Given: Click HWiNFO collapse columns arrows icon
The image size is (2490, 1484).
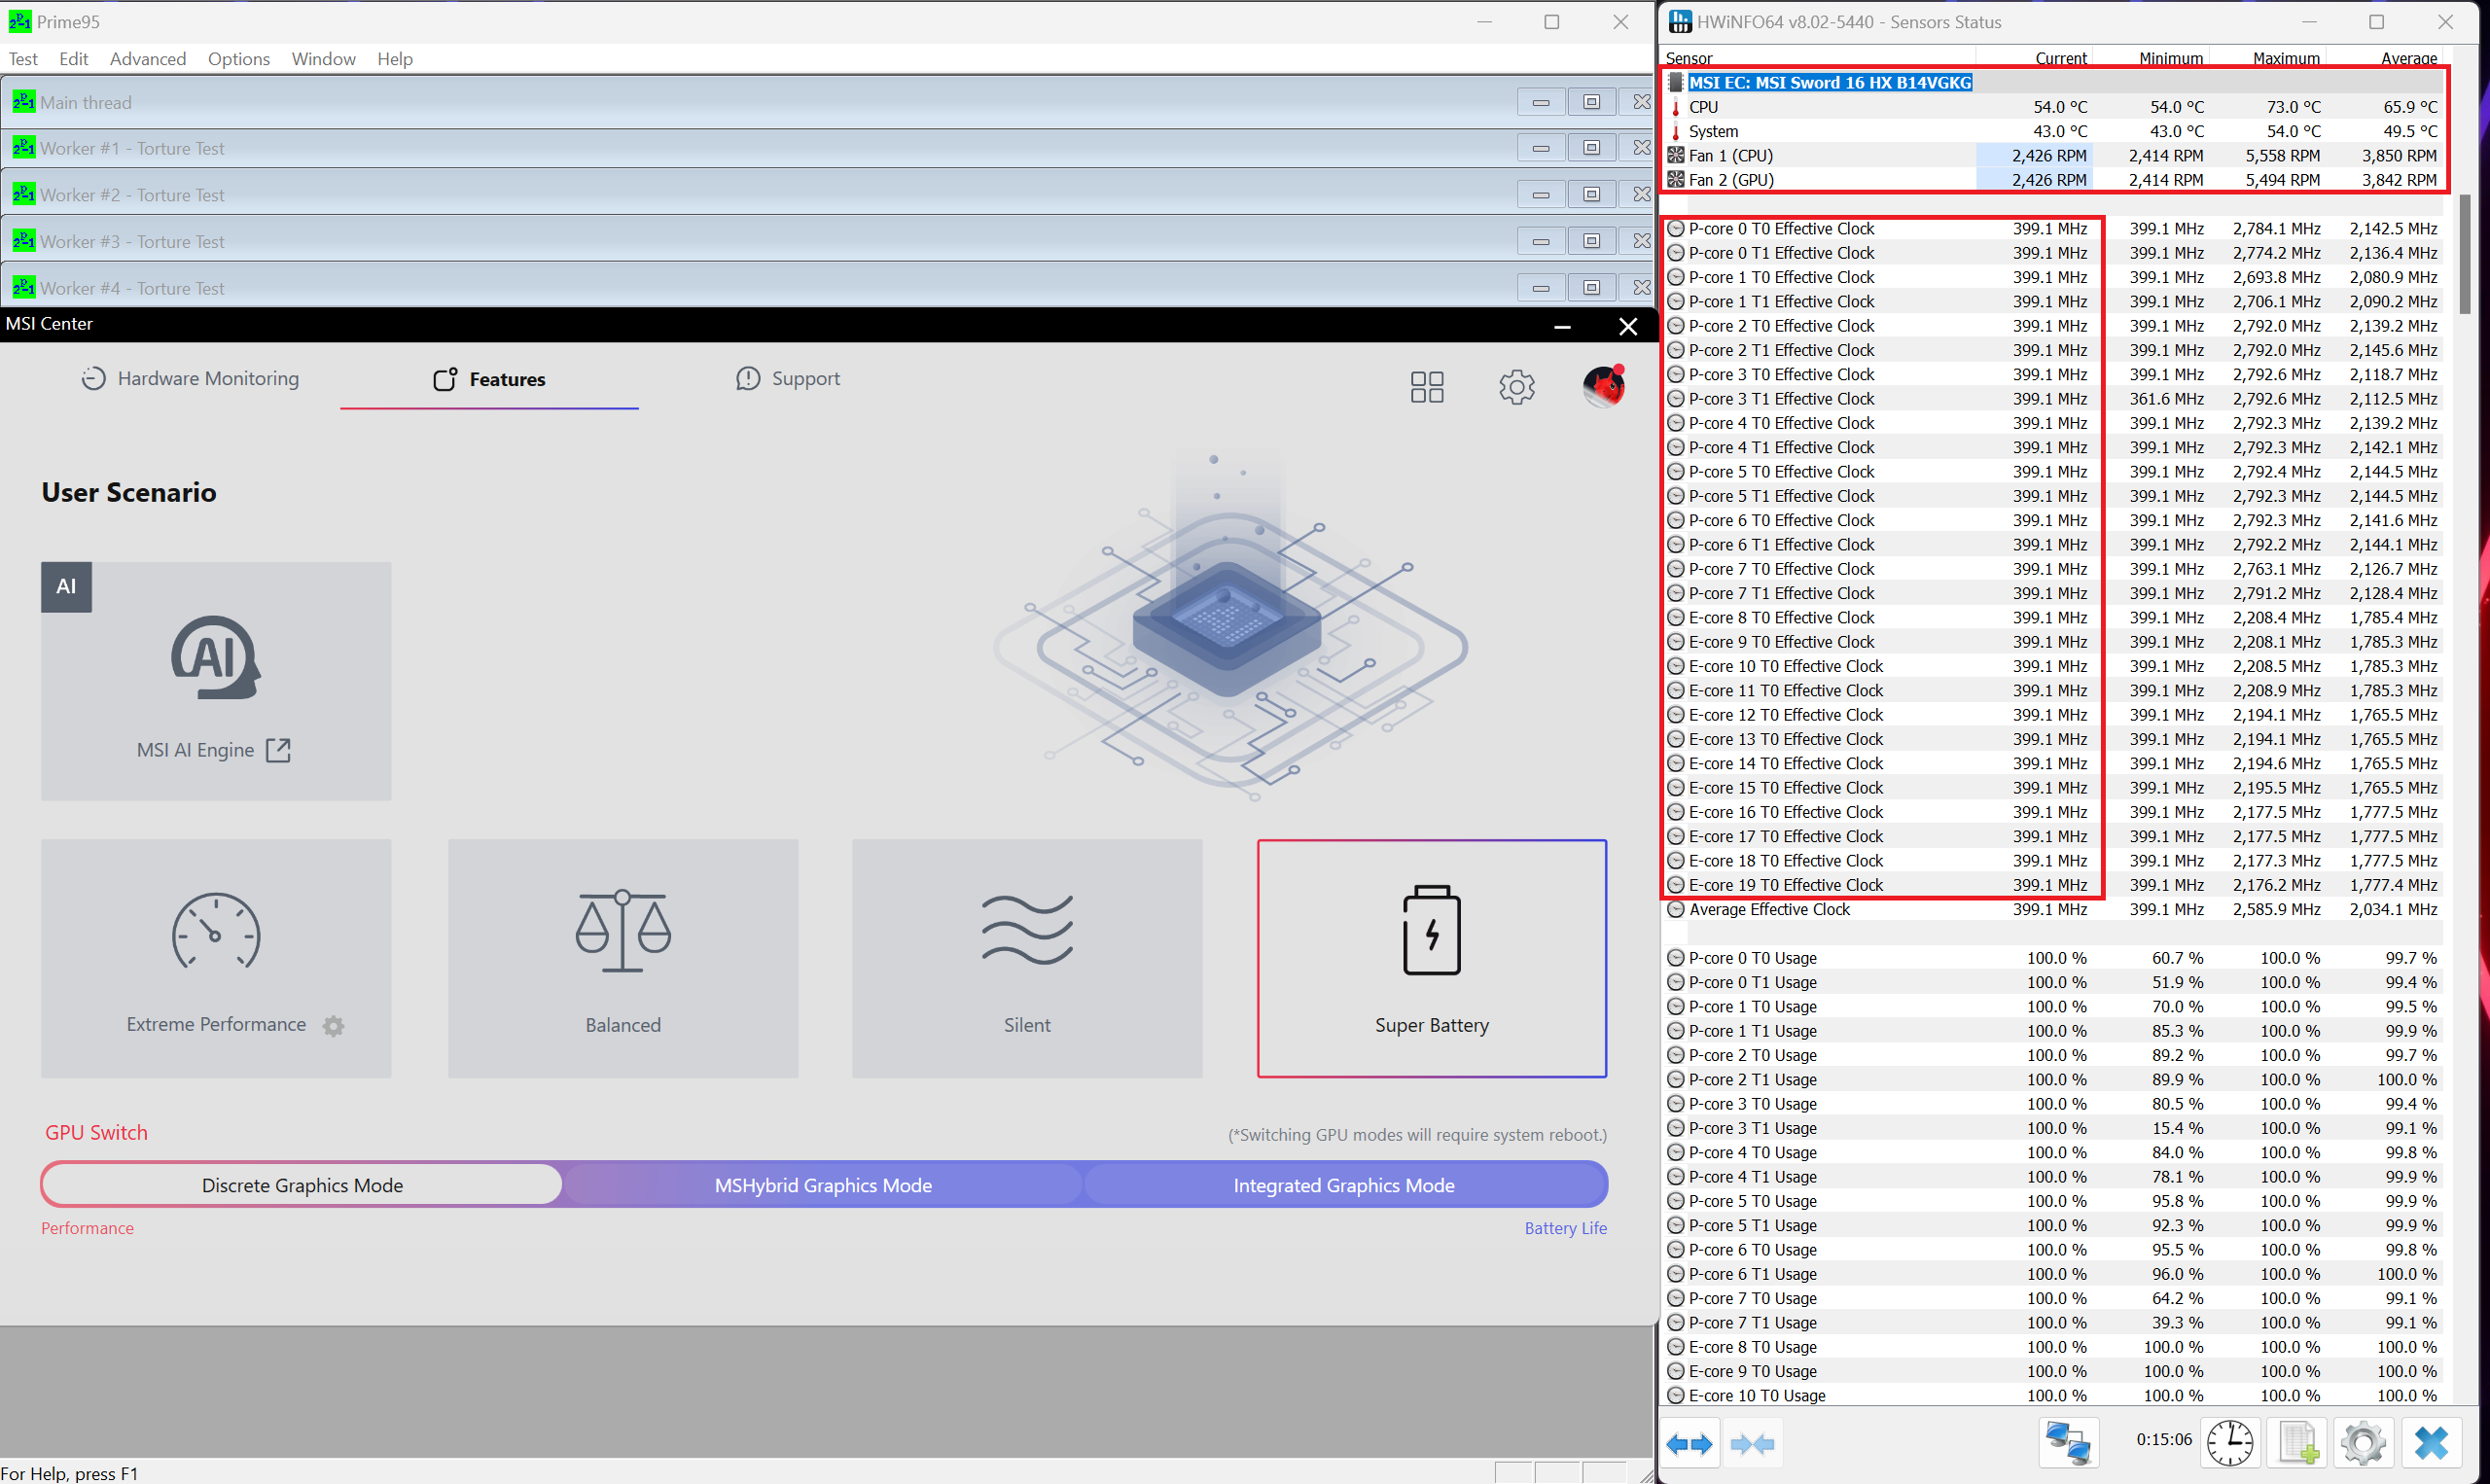Looking at the screenshot, I should coord(1752,1444).
